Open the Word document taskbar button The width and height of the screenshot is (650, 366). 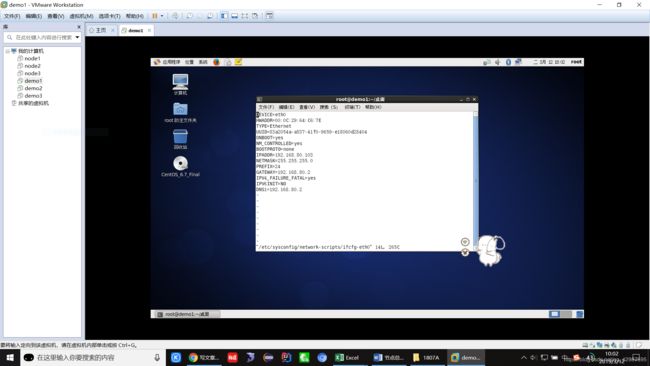point(388,357)
